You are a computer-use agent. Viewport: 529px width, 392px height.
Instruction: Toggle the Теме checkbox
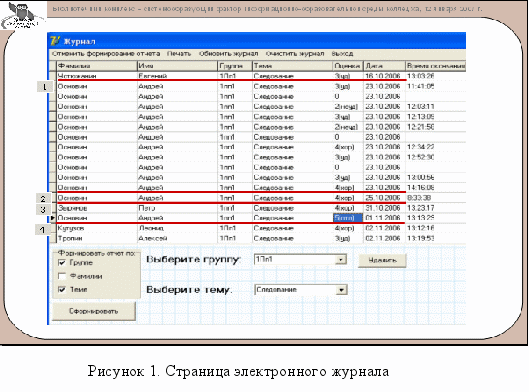62,289
